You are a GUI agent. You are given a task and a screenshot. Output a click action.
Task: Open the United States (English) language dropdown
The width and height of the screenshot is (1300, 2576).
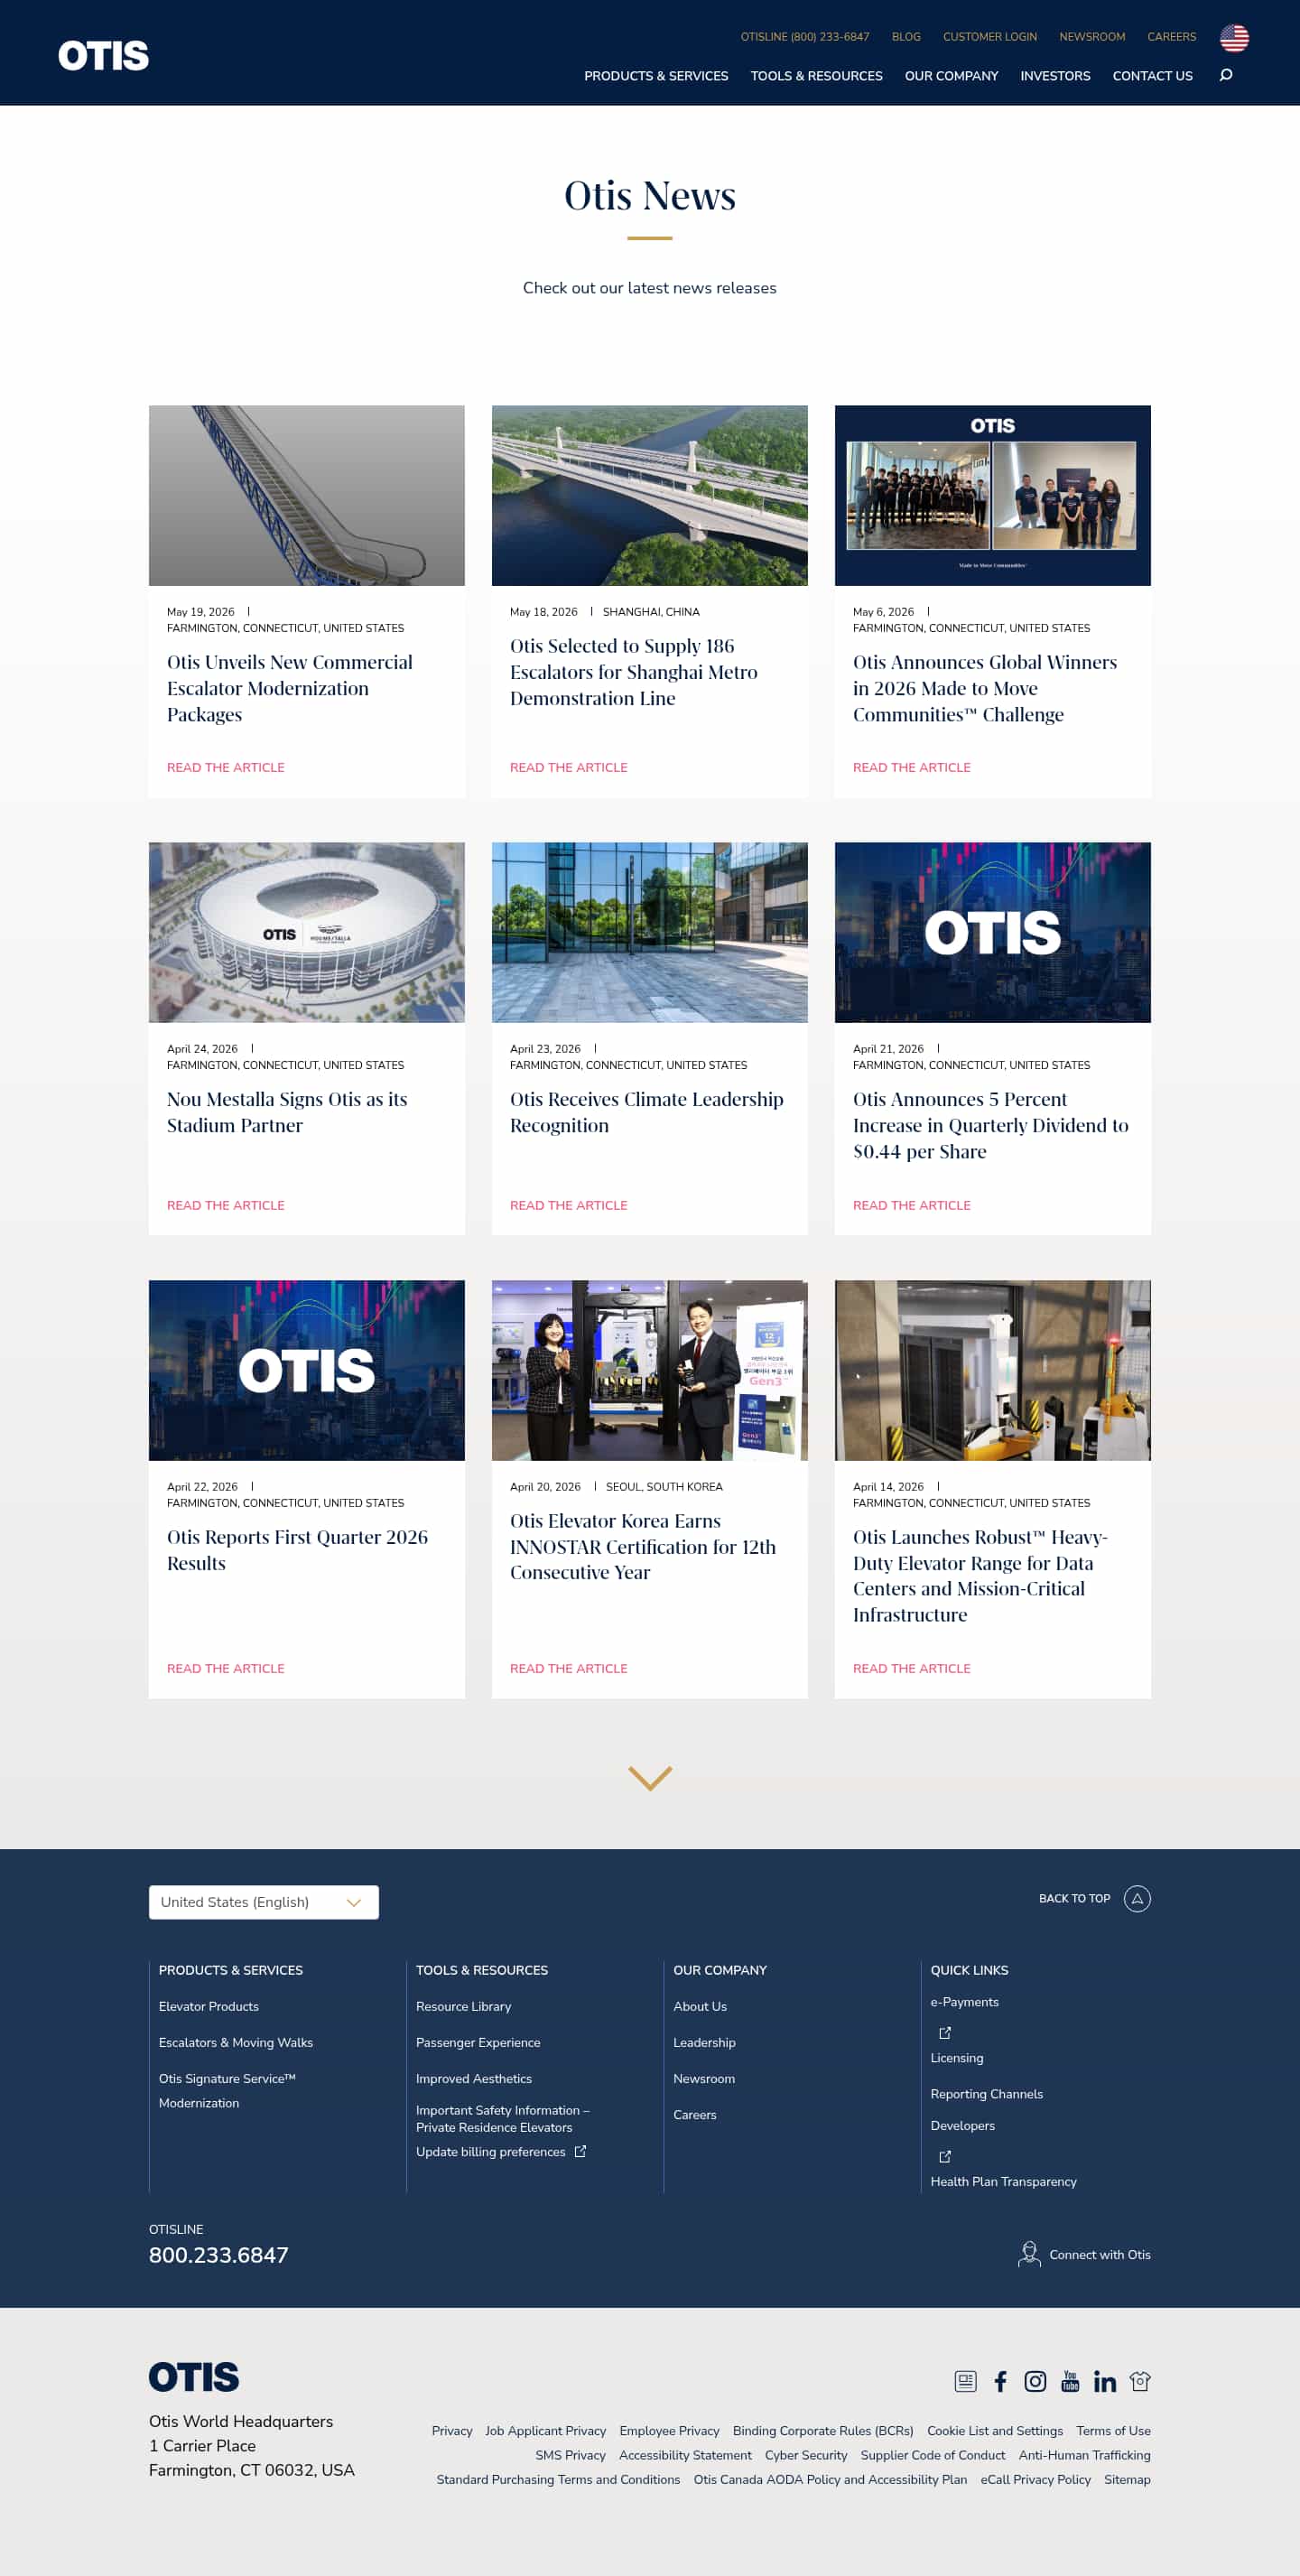(264, 1902)
